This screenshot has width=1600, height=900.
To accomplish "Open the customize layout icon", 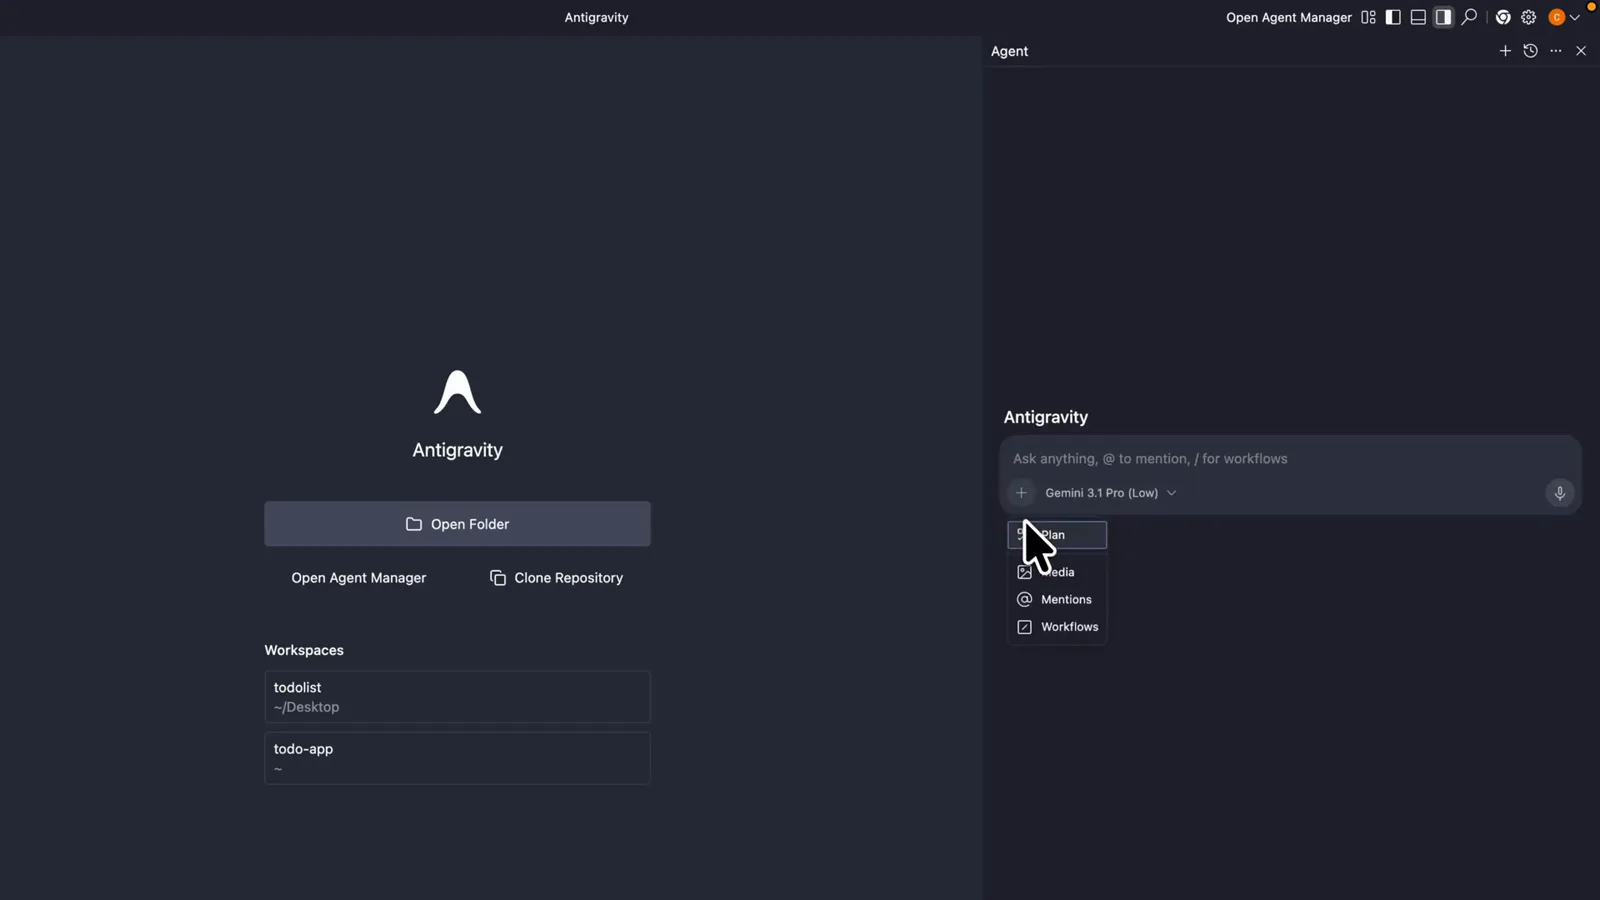I will (x=1368, y=17).
